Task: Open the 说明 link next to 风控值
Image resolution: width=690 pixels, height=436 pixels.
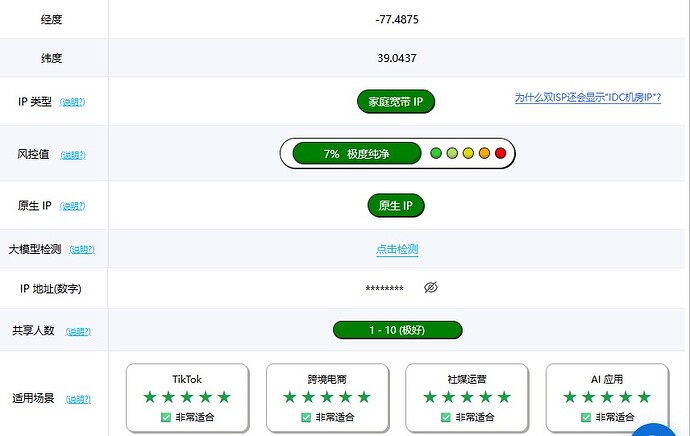Action: (73, 155)
